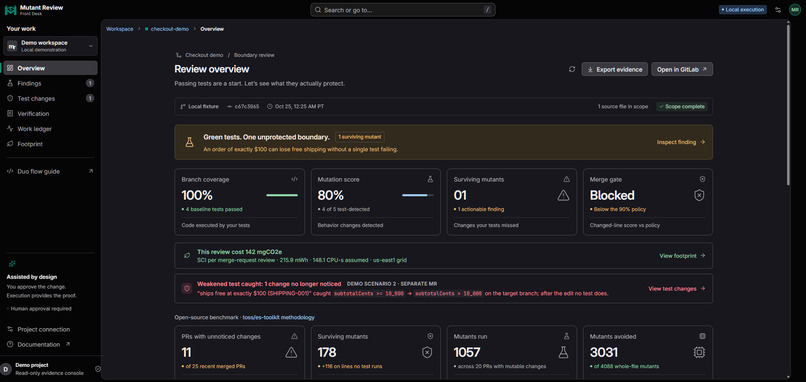Click the 1 source file in scope text
Screen dimensions: 806x382
click(x=623, y=106)
